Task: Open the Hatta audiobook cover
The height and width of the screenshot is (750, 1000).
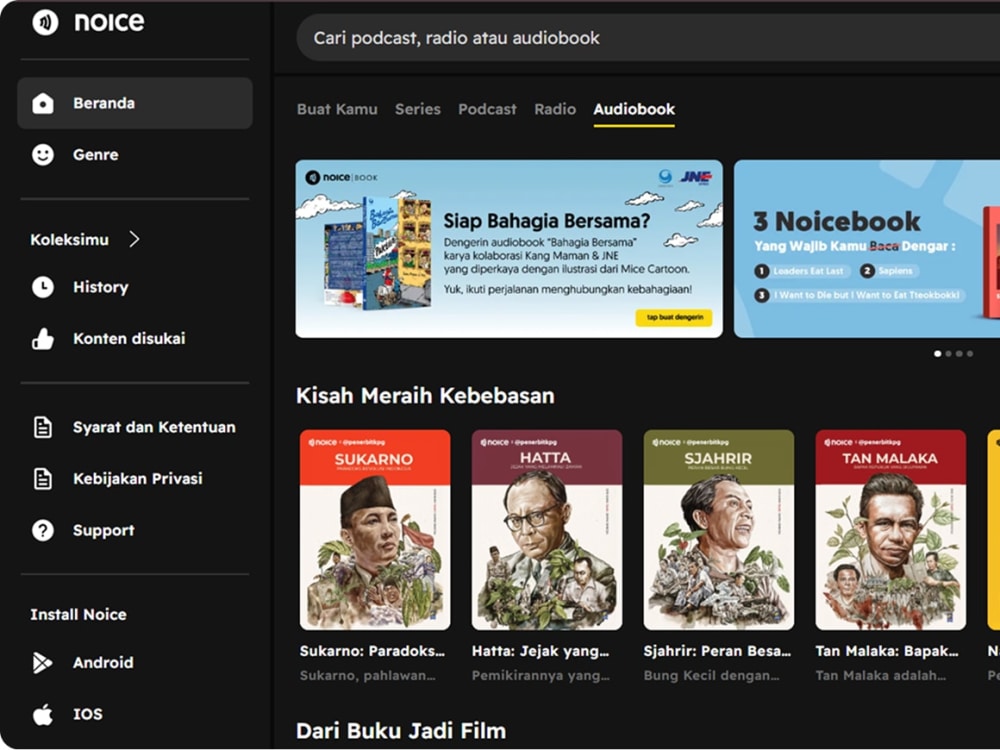Action: click(x=547, y=530)
